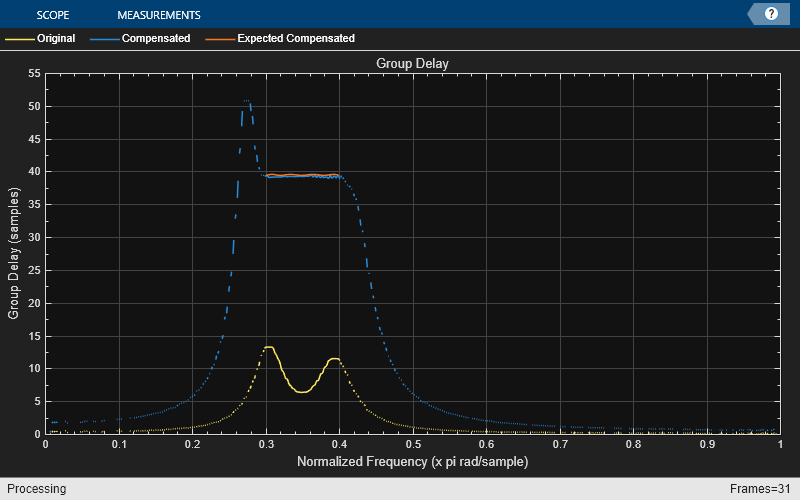Toggle the Compensated legend label
This screenshot has width=800, height=500.
(x=156, y=39)
